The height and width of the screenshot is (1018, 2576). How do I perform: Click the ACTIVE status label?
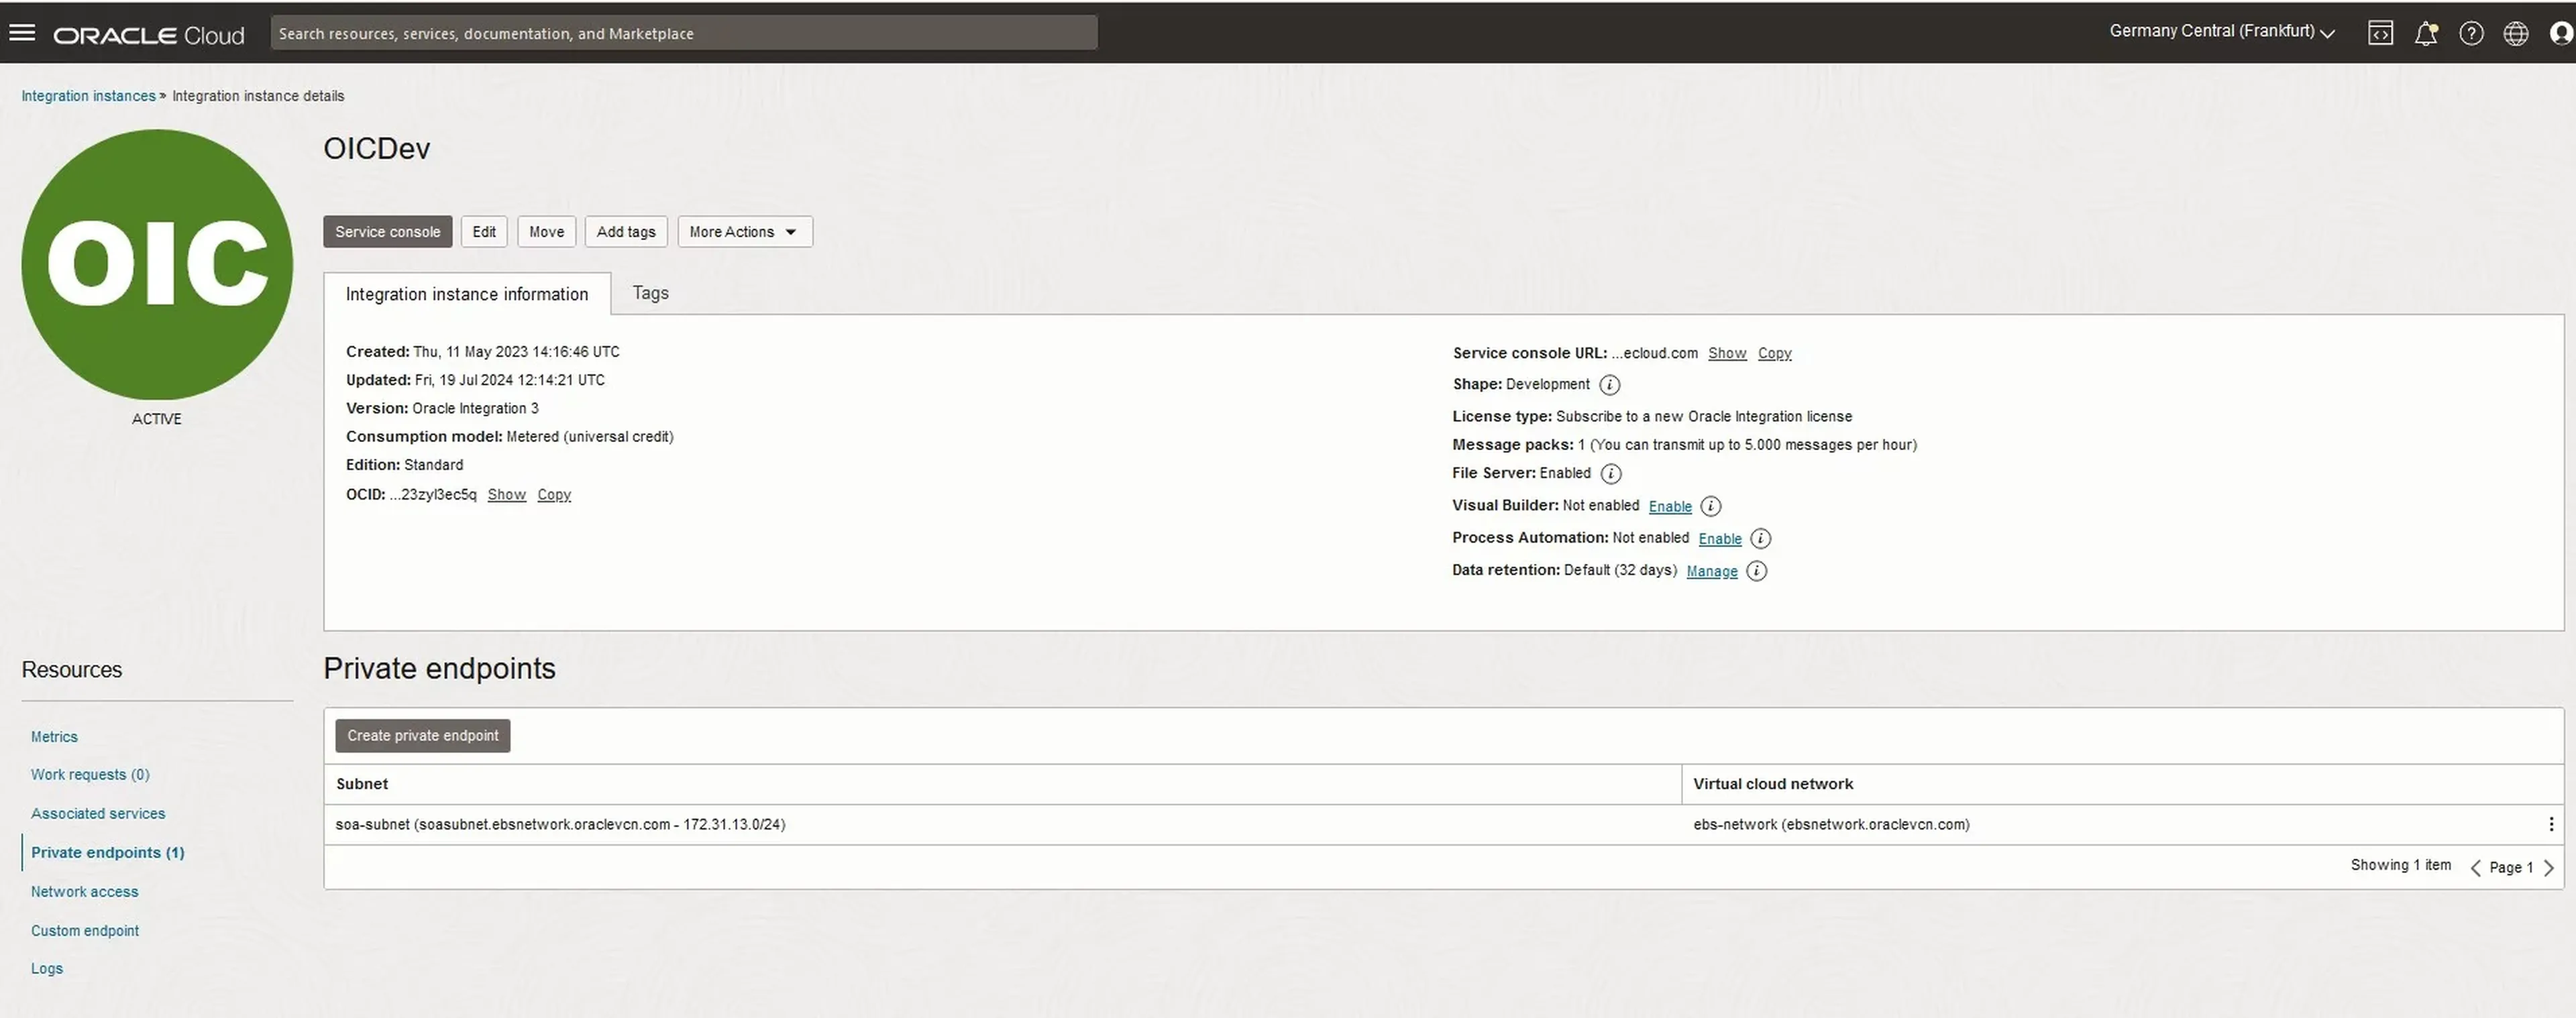click(x=157, y=419)
